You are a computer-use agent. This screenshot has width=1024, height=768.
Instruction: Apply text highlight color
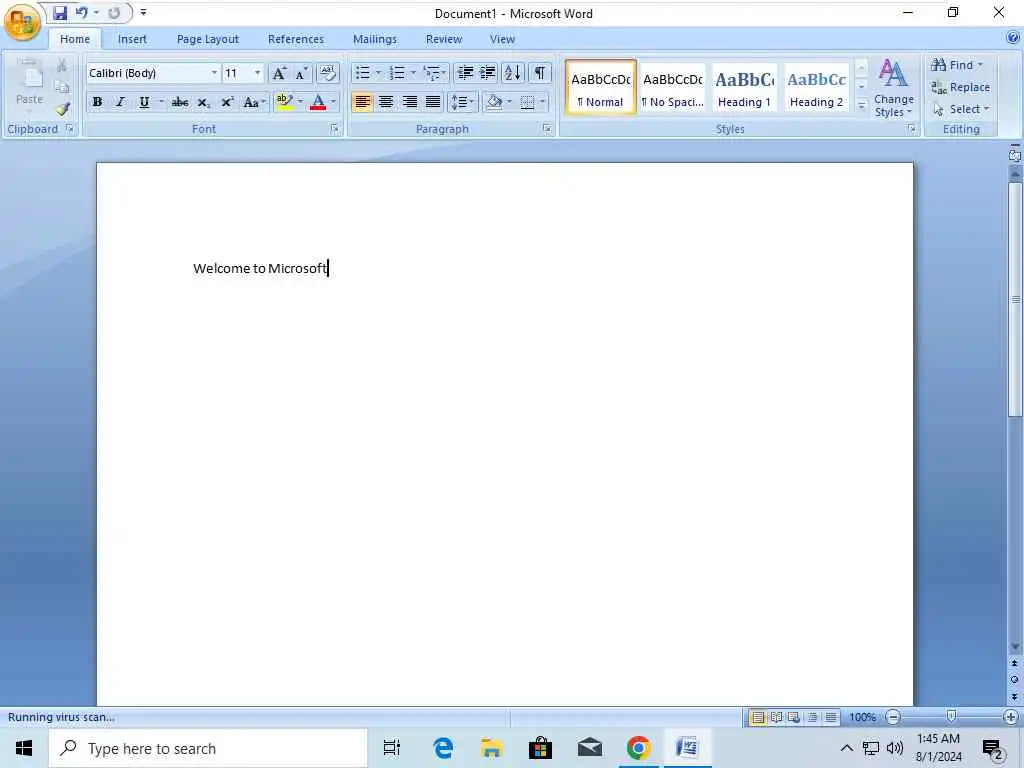click(x=285, y=102)
